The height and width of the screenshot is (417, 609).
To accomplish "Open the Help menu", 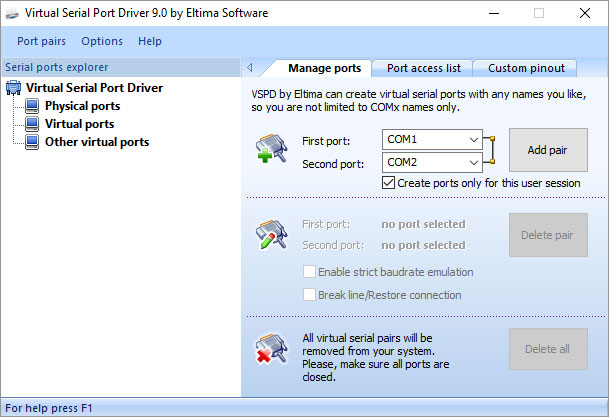I will [150, 41].
